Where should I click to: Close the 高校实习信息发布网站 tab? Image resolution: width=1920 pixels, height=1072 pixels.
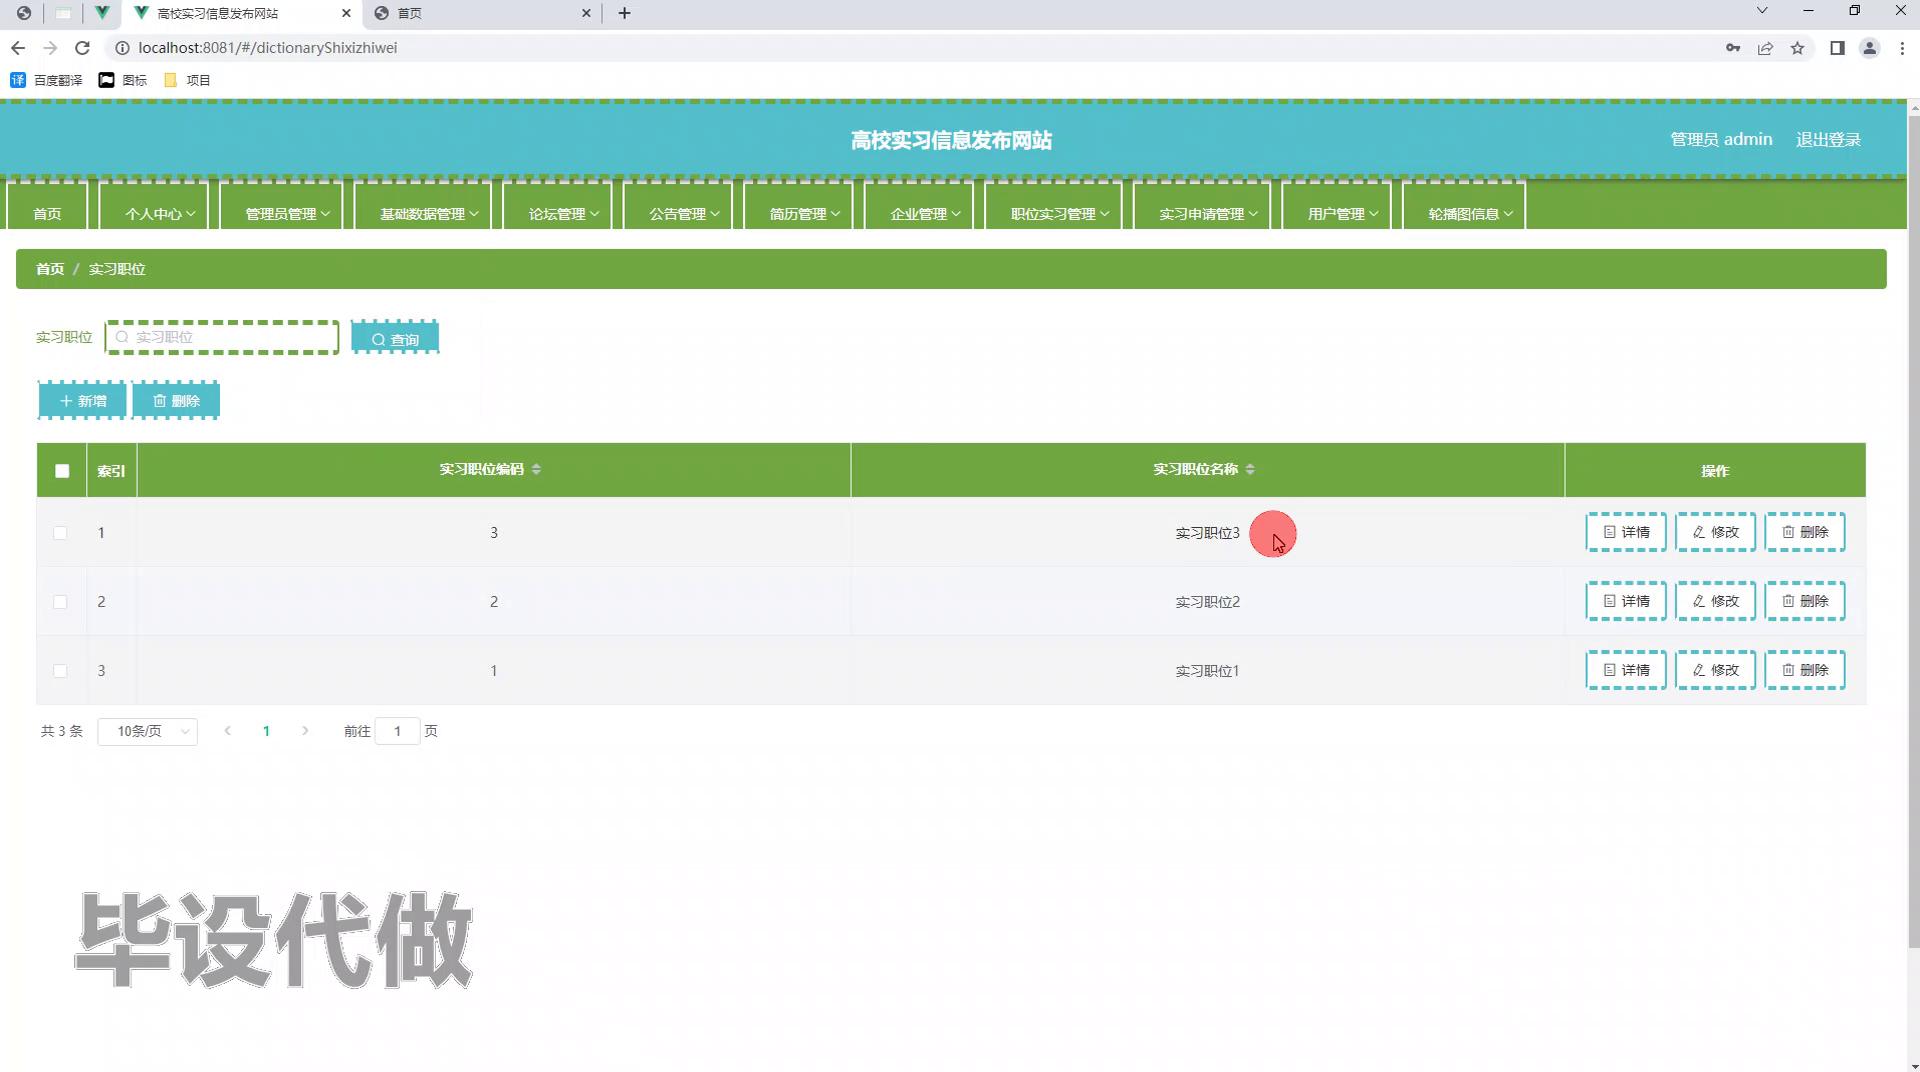346,13
